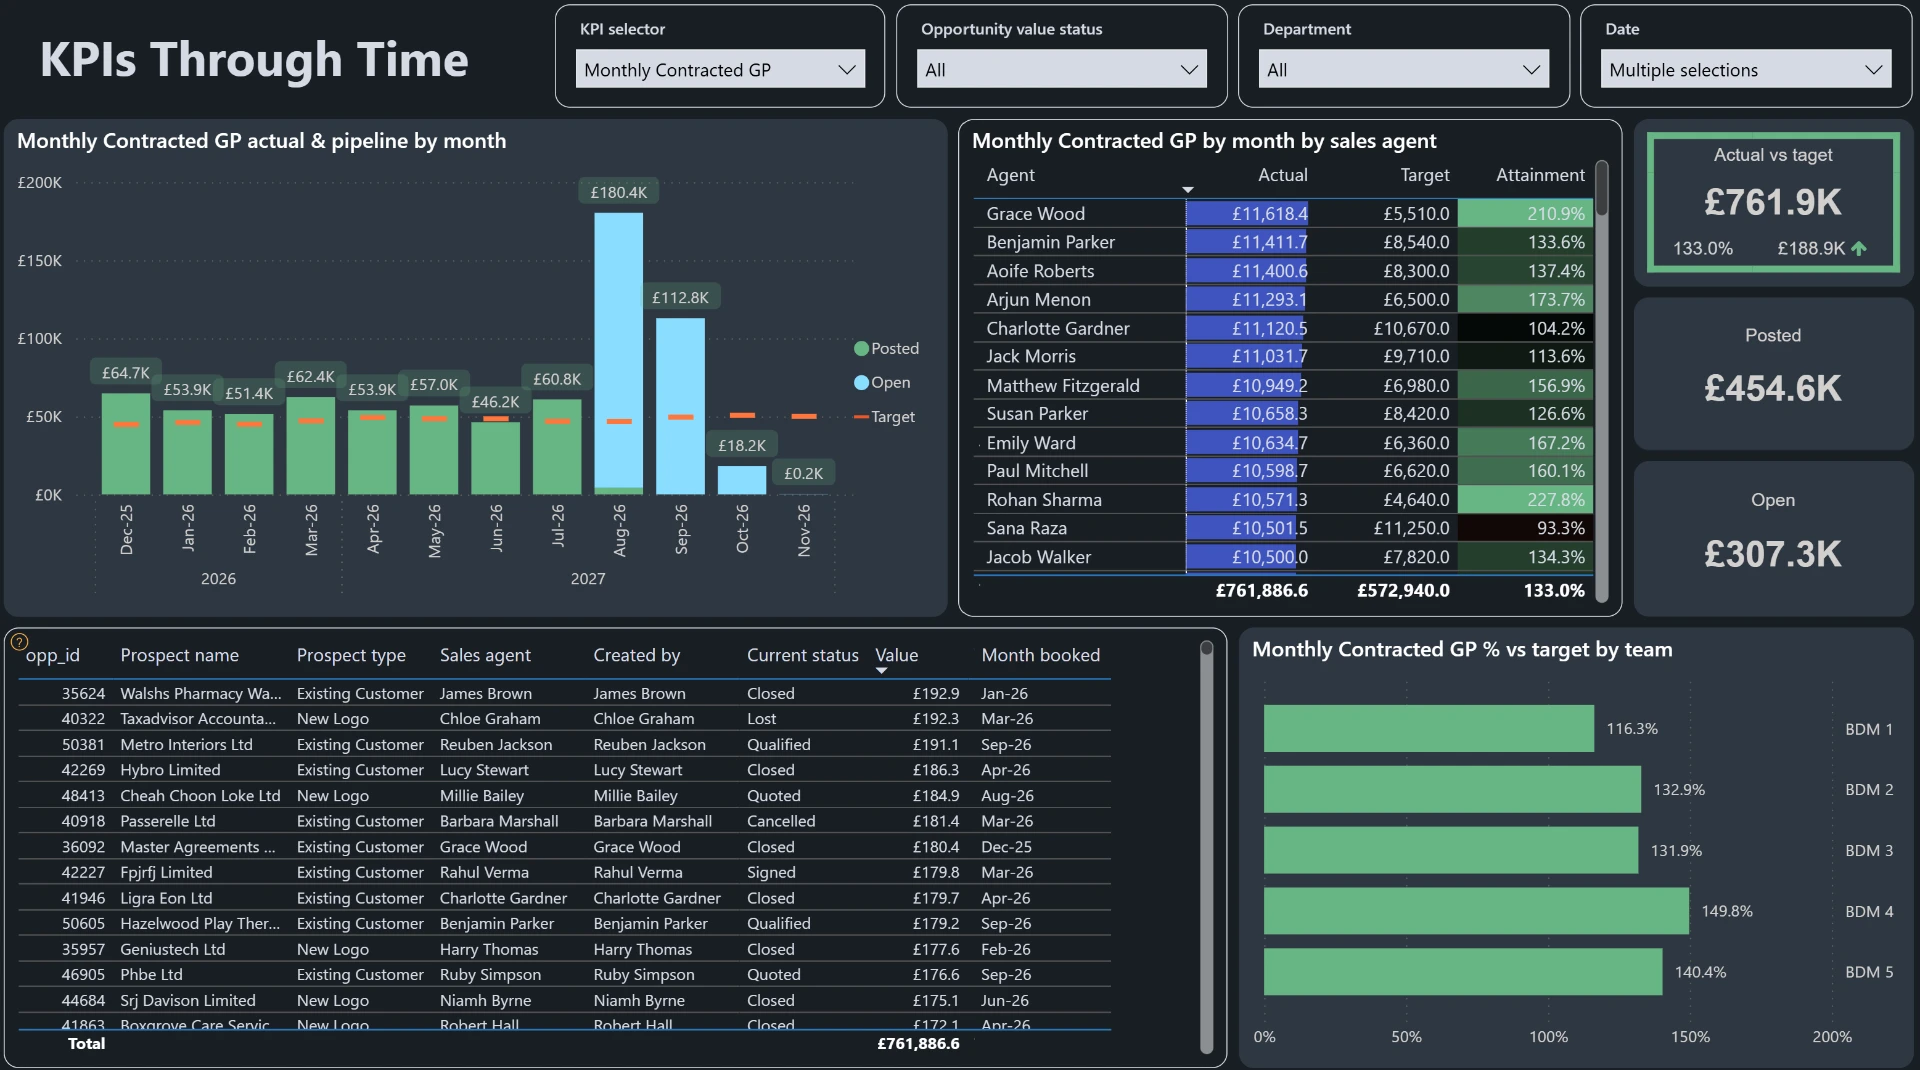
Task: Click the Aug-26 bar in monthly chart
Action: click(618, 352)
